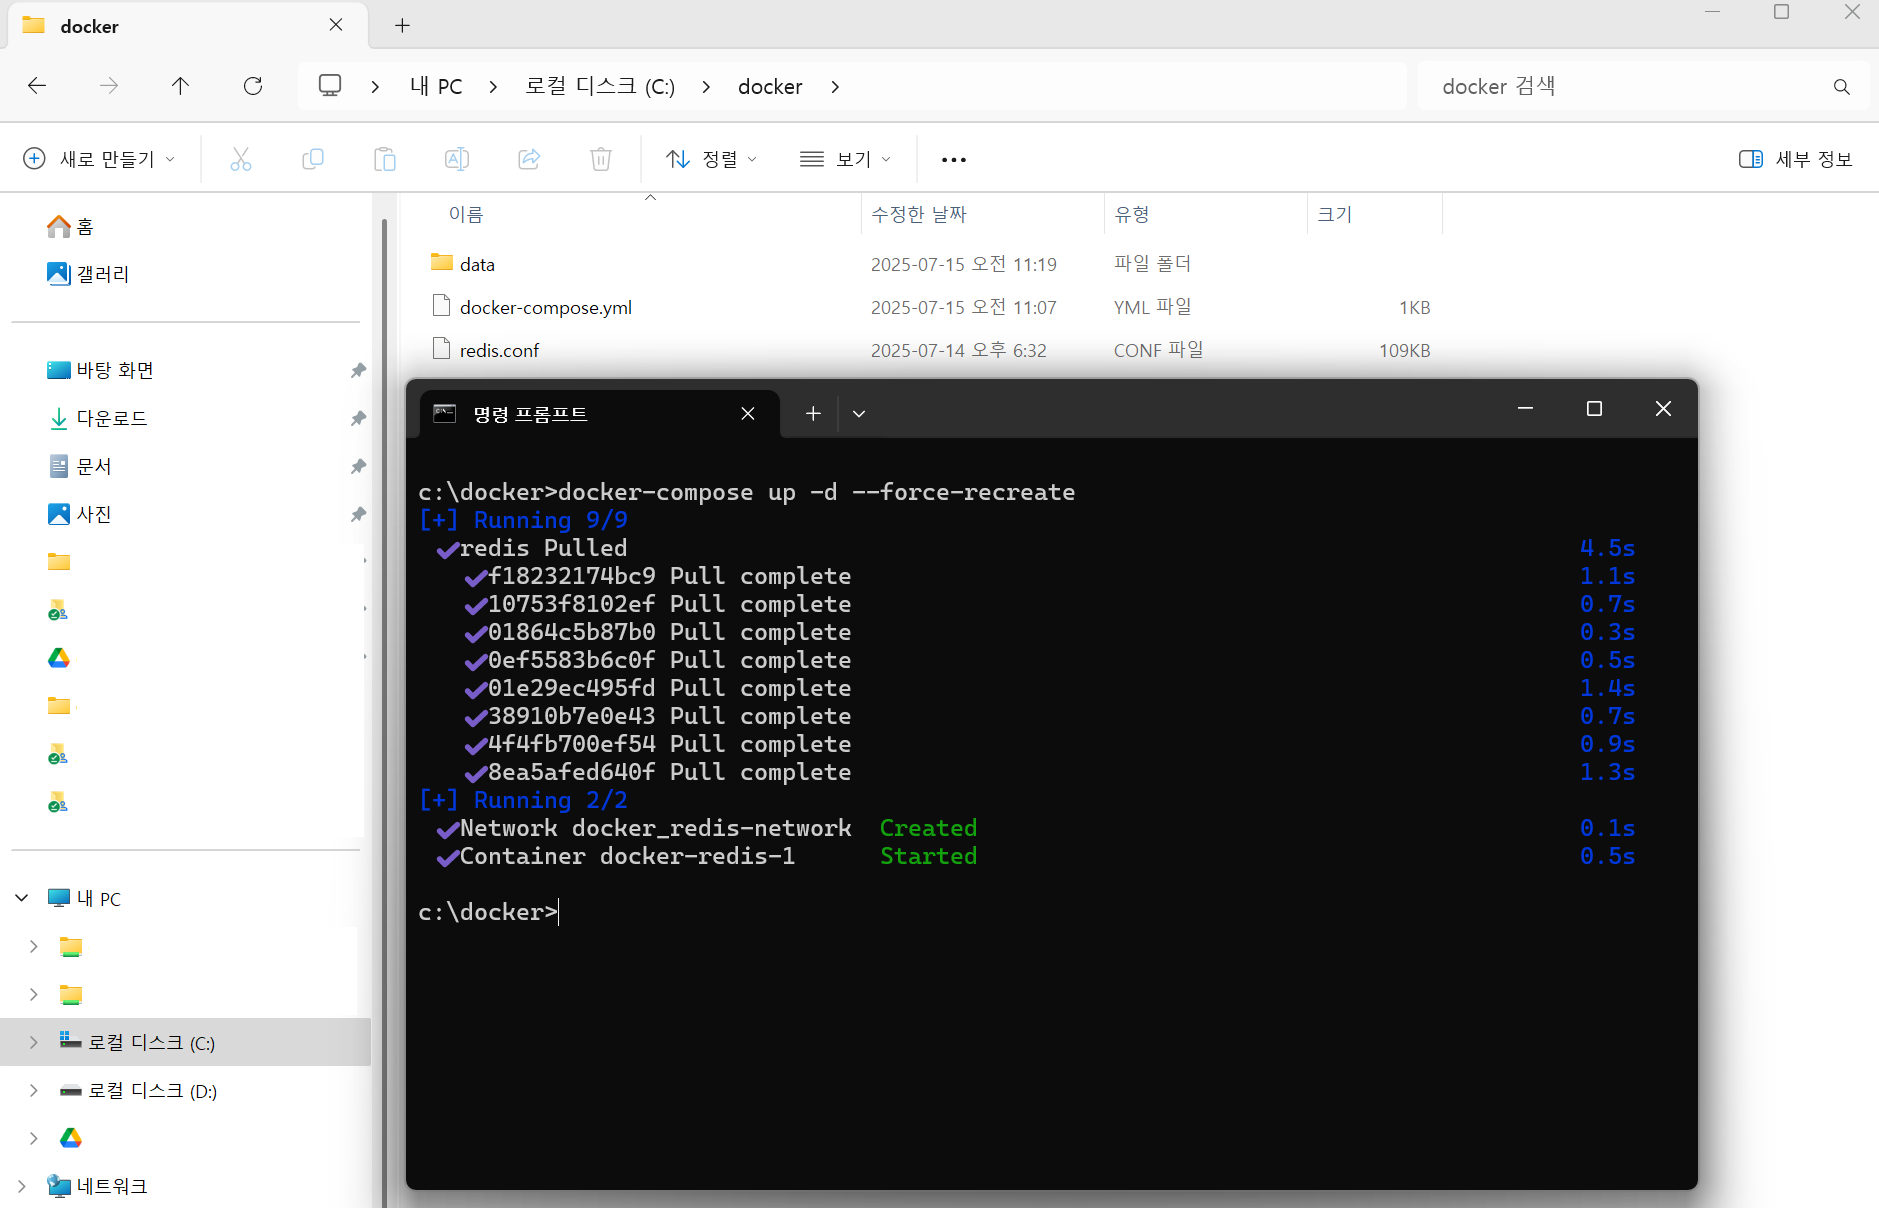This screenshot has width=1879, height=1208.
Task: Click 로컬 디스크 (C:) breadcrumb segment
Action: (x=600, y=87)
